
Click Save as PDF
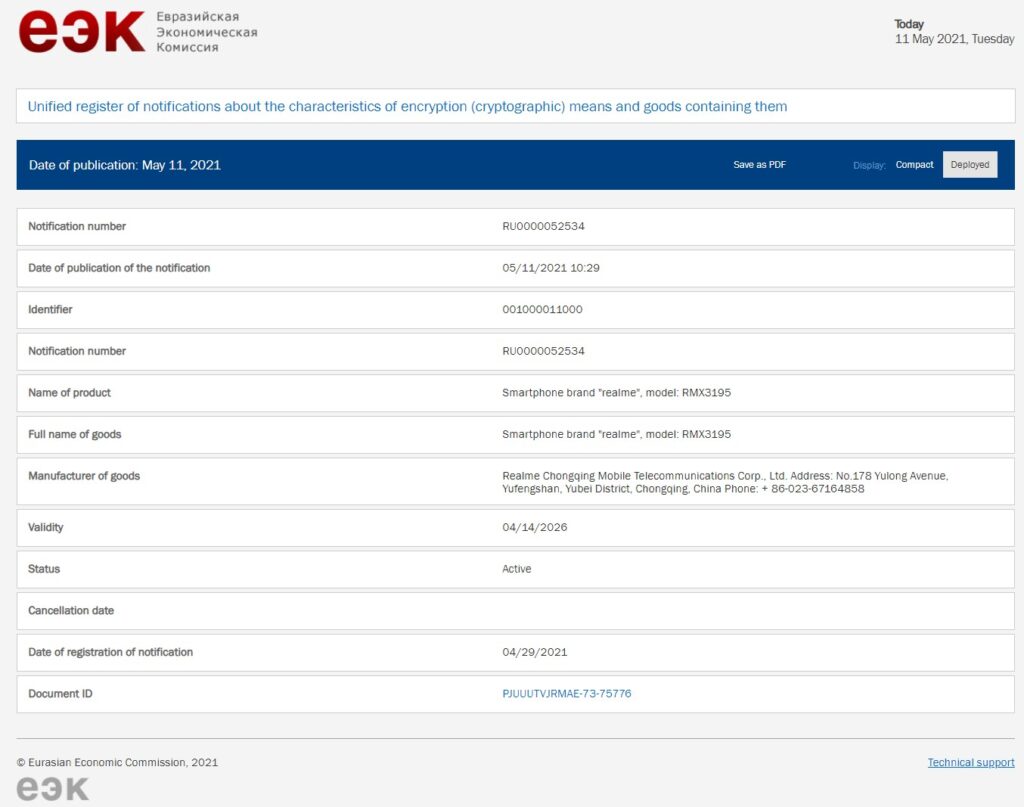[759, 165]
